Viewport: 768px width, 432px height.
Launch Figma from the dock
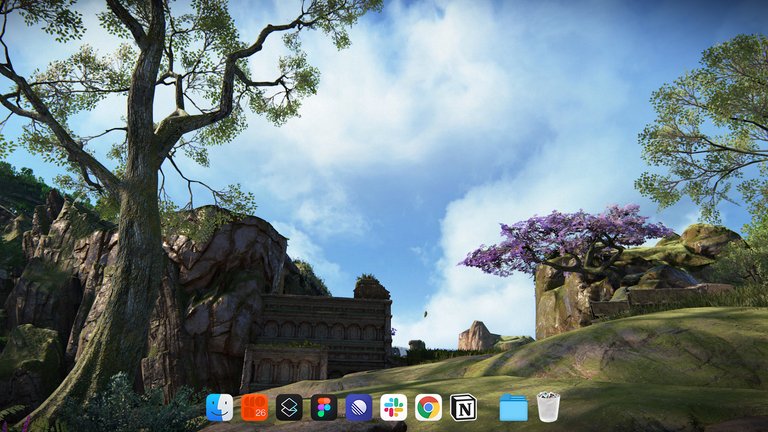[x=324, y=408]
